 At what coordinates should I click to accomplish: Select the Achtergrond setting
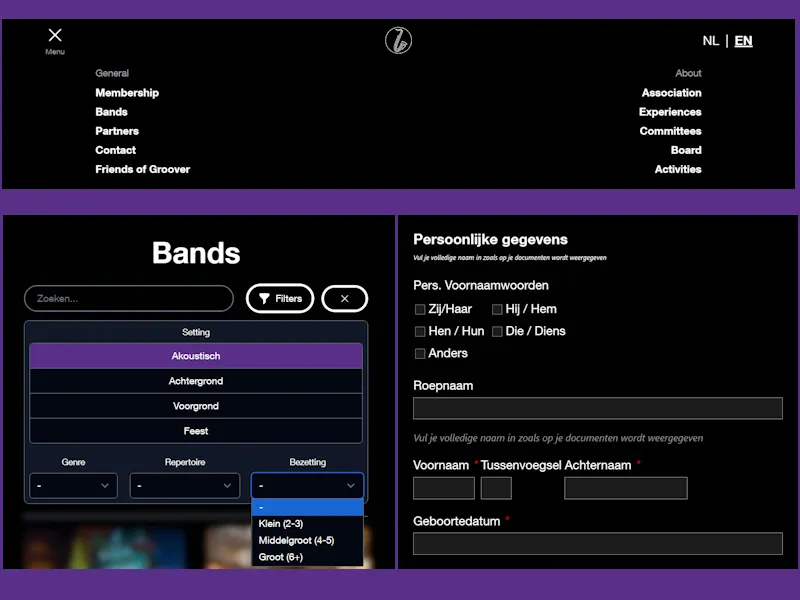tap(196, 381)
